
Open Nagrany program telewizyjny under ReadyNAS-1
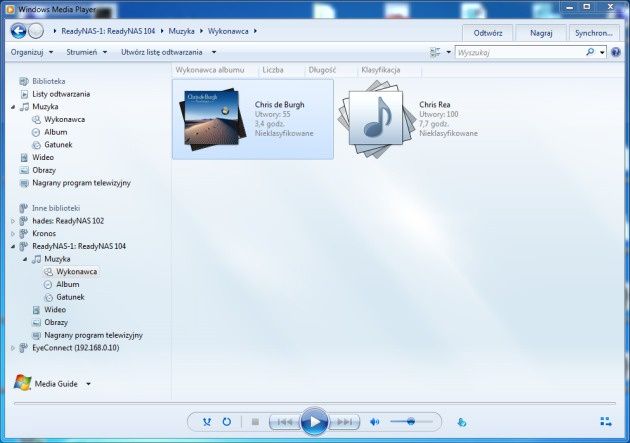click(93, 335)
